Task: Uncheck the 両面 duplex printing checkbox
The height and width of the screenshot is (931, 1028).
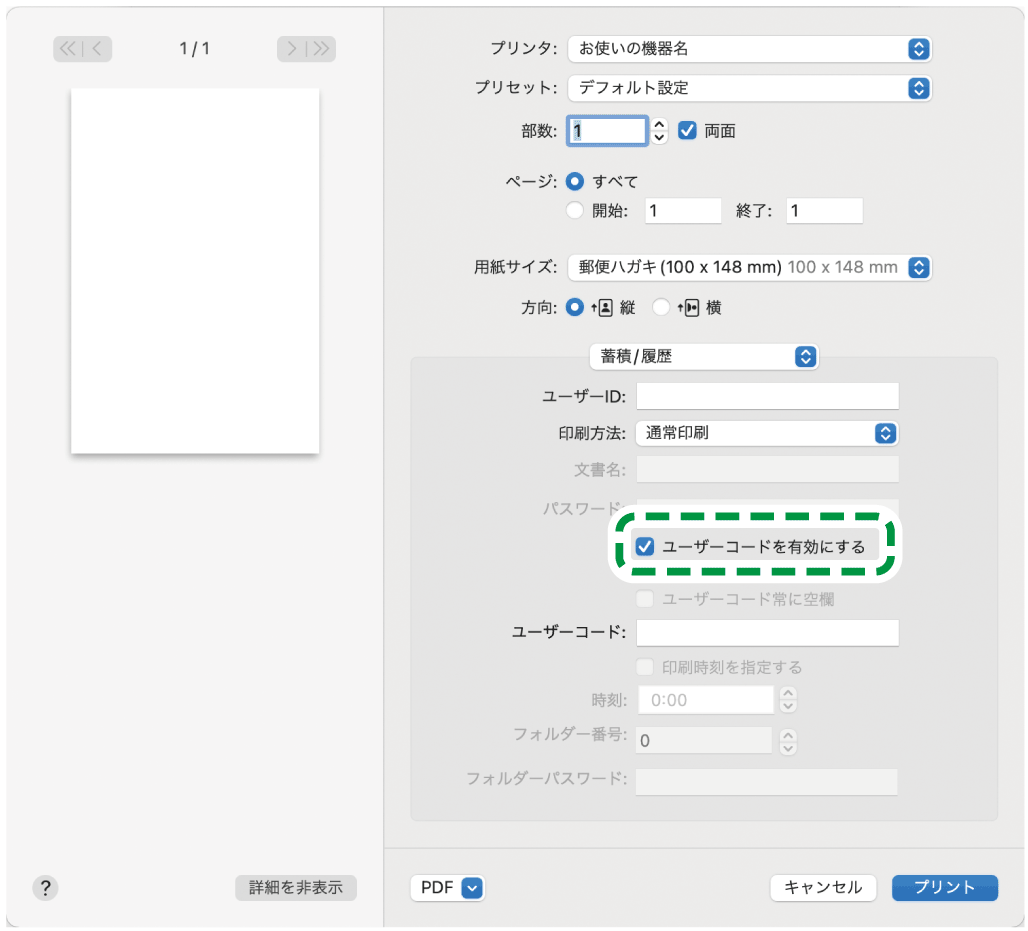Action: (687, 130)
